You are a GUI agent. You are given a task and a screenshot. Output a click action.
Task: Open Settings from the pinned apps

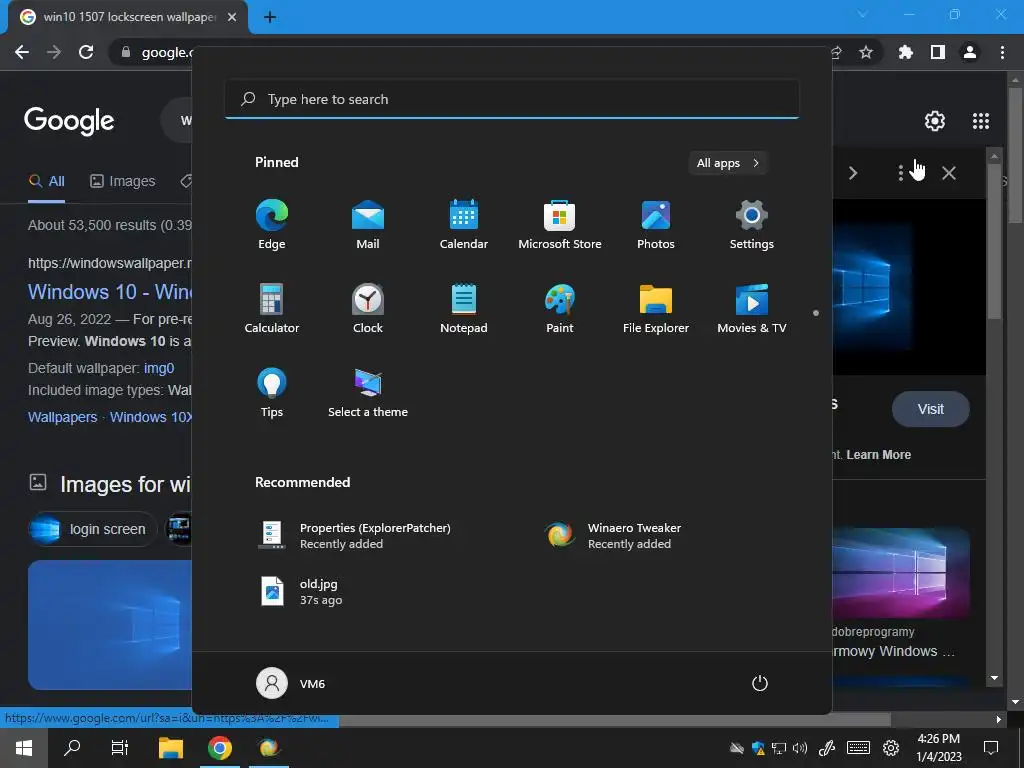tap(752, 225)
